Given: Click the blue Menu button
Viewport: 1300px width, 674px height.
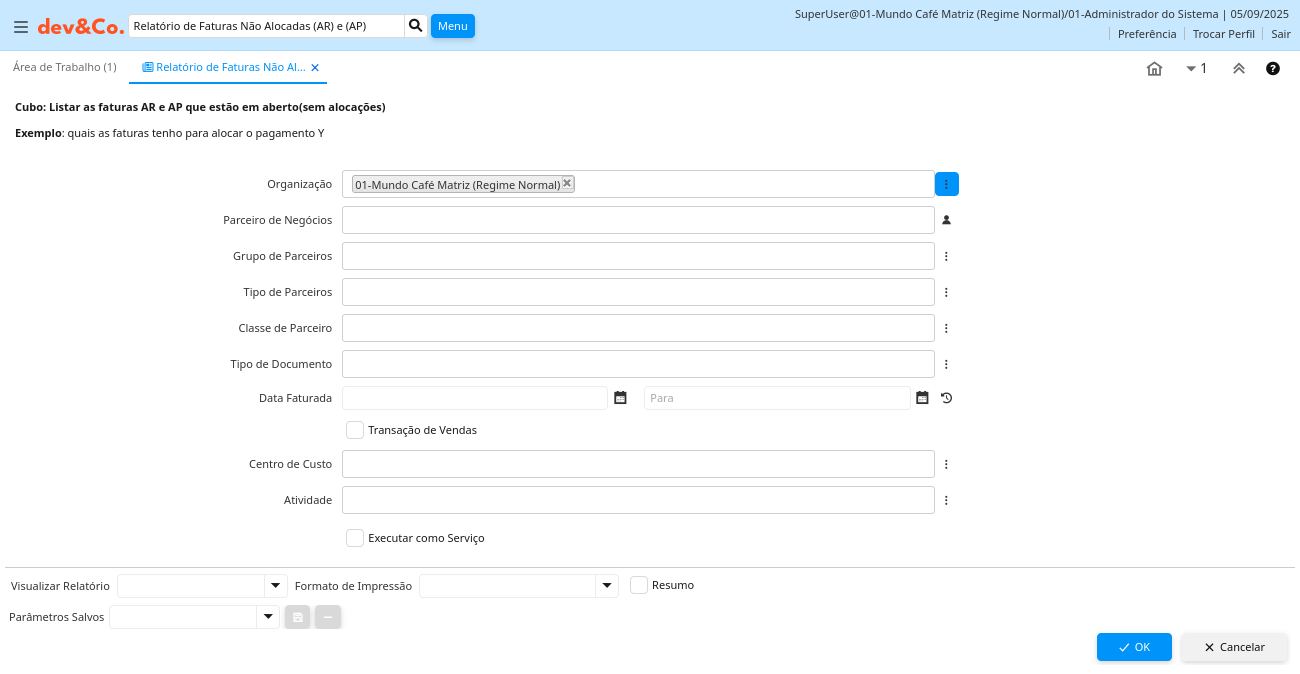Looking at the screenshot, I should [452, 26].
